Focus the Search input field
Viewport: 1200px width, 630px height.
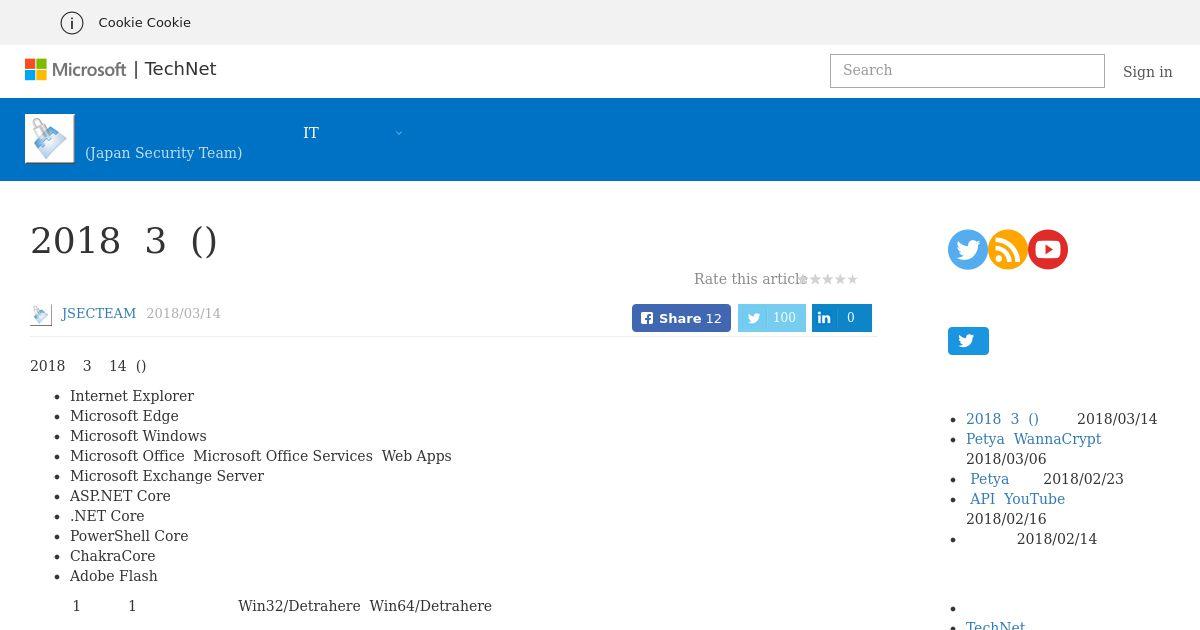pyautogui.click(x=967, y=71)
